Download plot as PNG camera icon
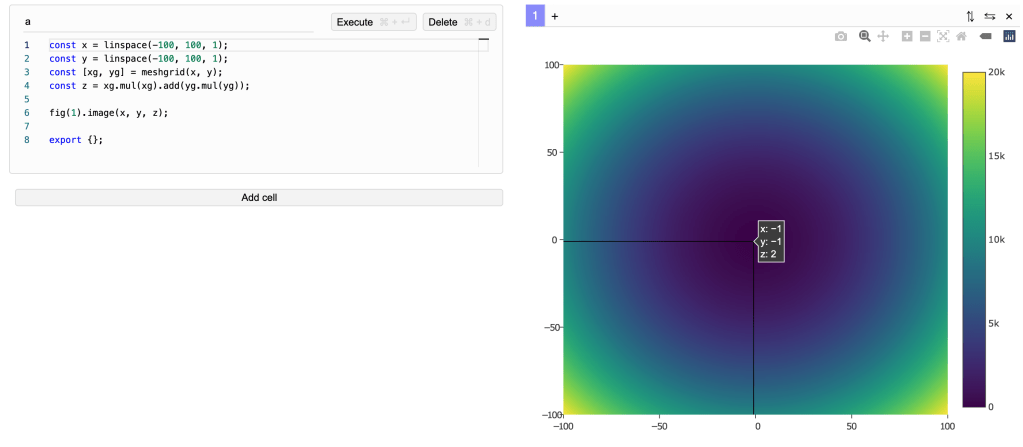The height and width of the screenshot is (447, 1023). click(841, 36)
